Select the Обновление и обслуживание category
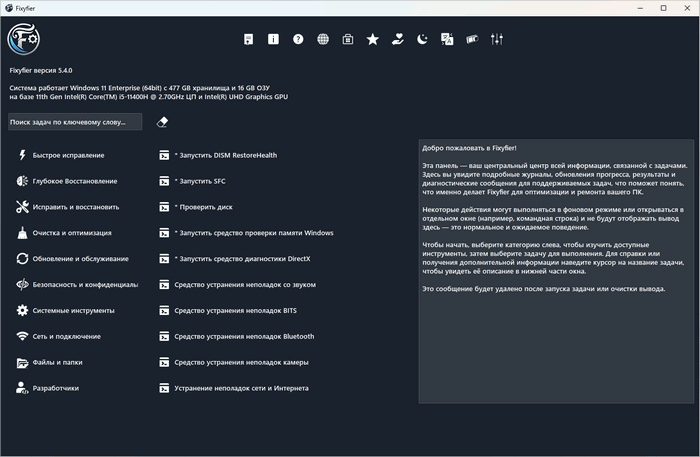This screenshot has height=457, width=700. pos(80,259)
